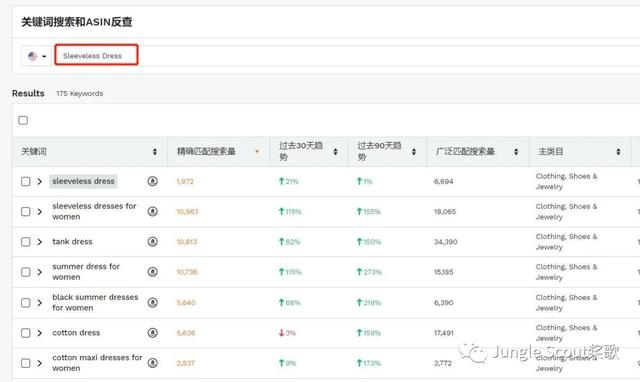Sort by 过去90天趋势 column arrows
Image resolution: width=640 pixels, height=382 pixels.
414,152
